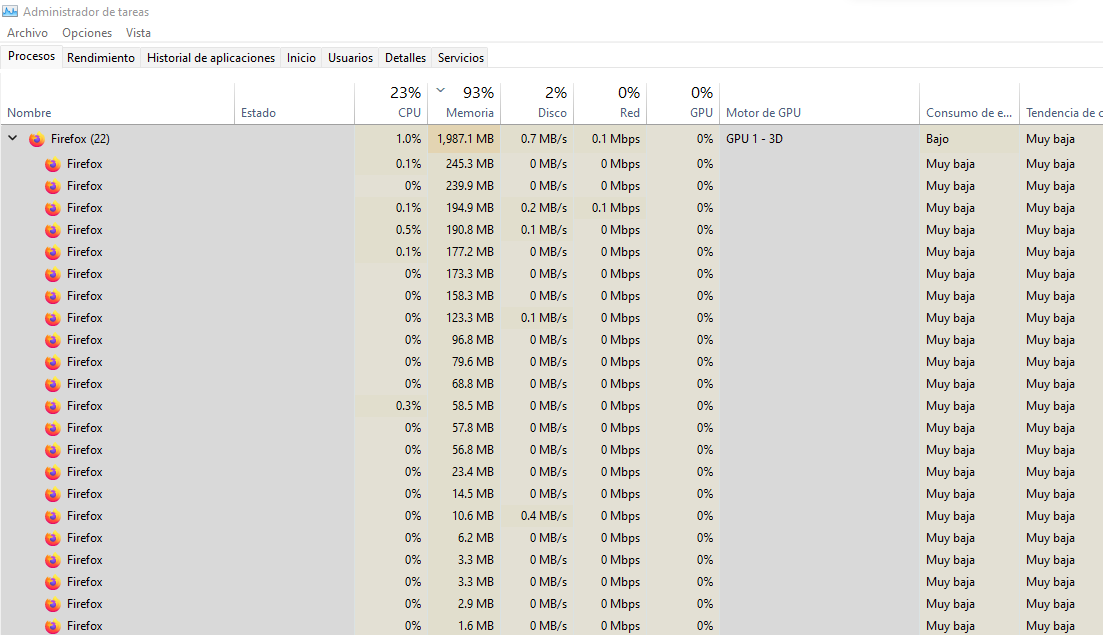Open the Servicios tab
The image size is (1103, 635).
[461, 58]
